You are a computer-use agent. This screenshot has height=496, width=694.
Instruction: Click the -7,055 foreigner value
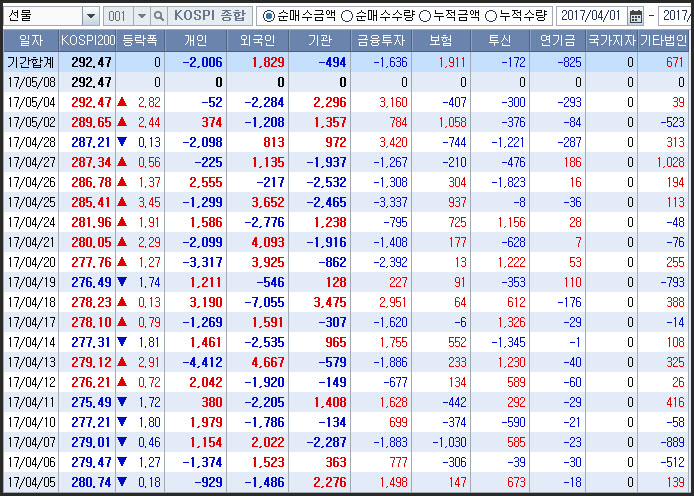(x=264, y=302)
